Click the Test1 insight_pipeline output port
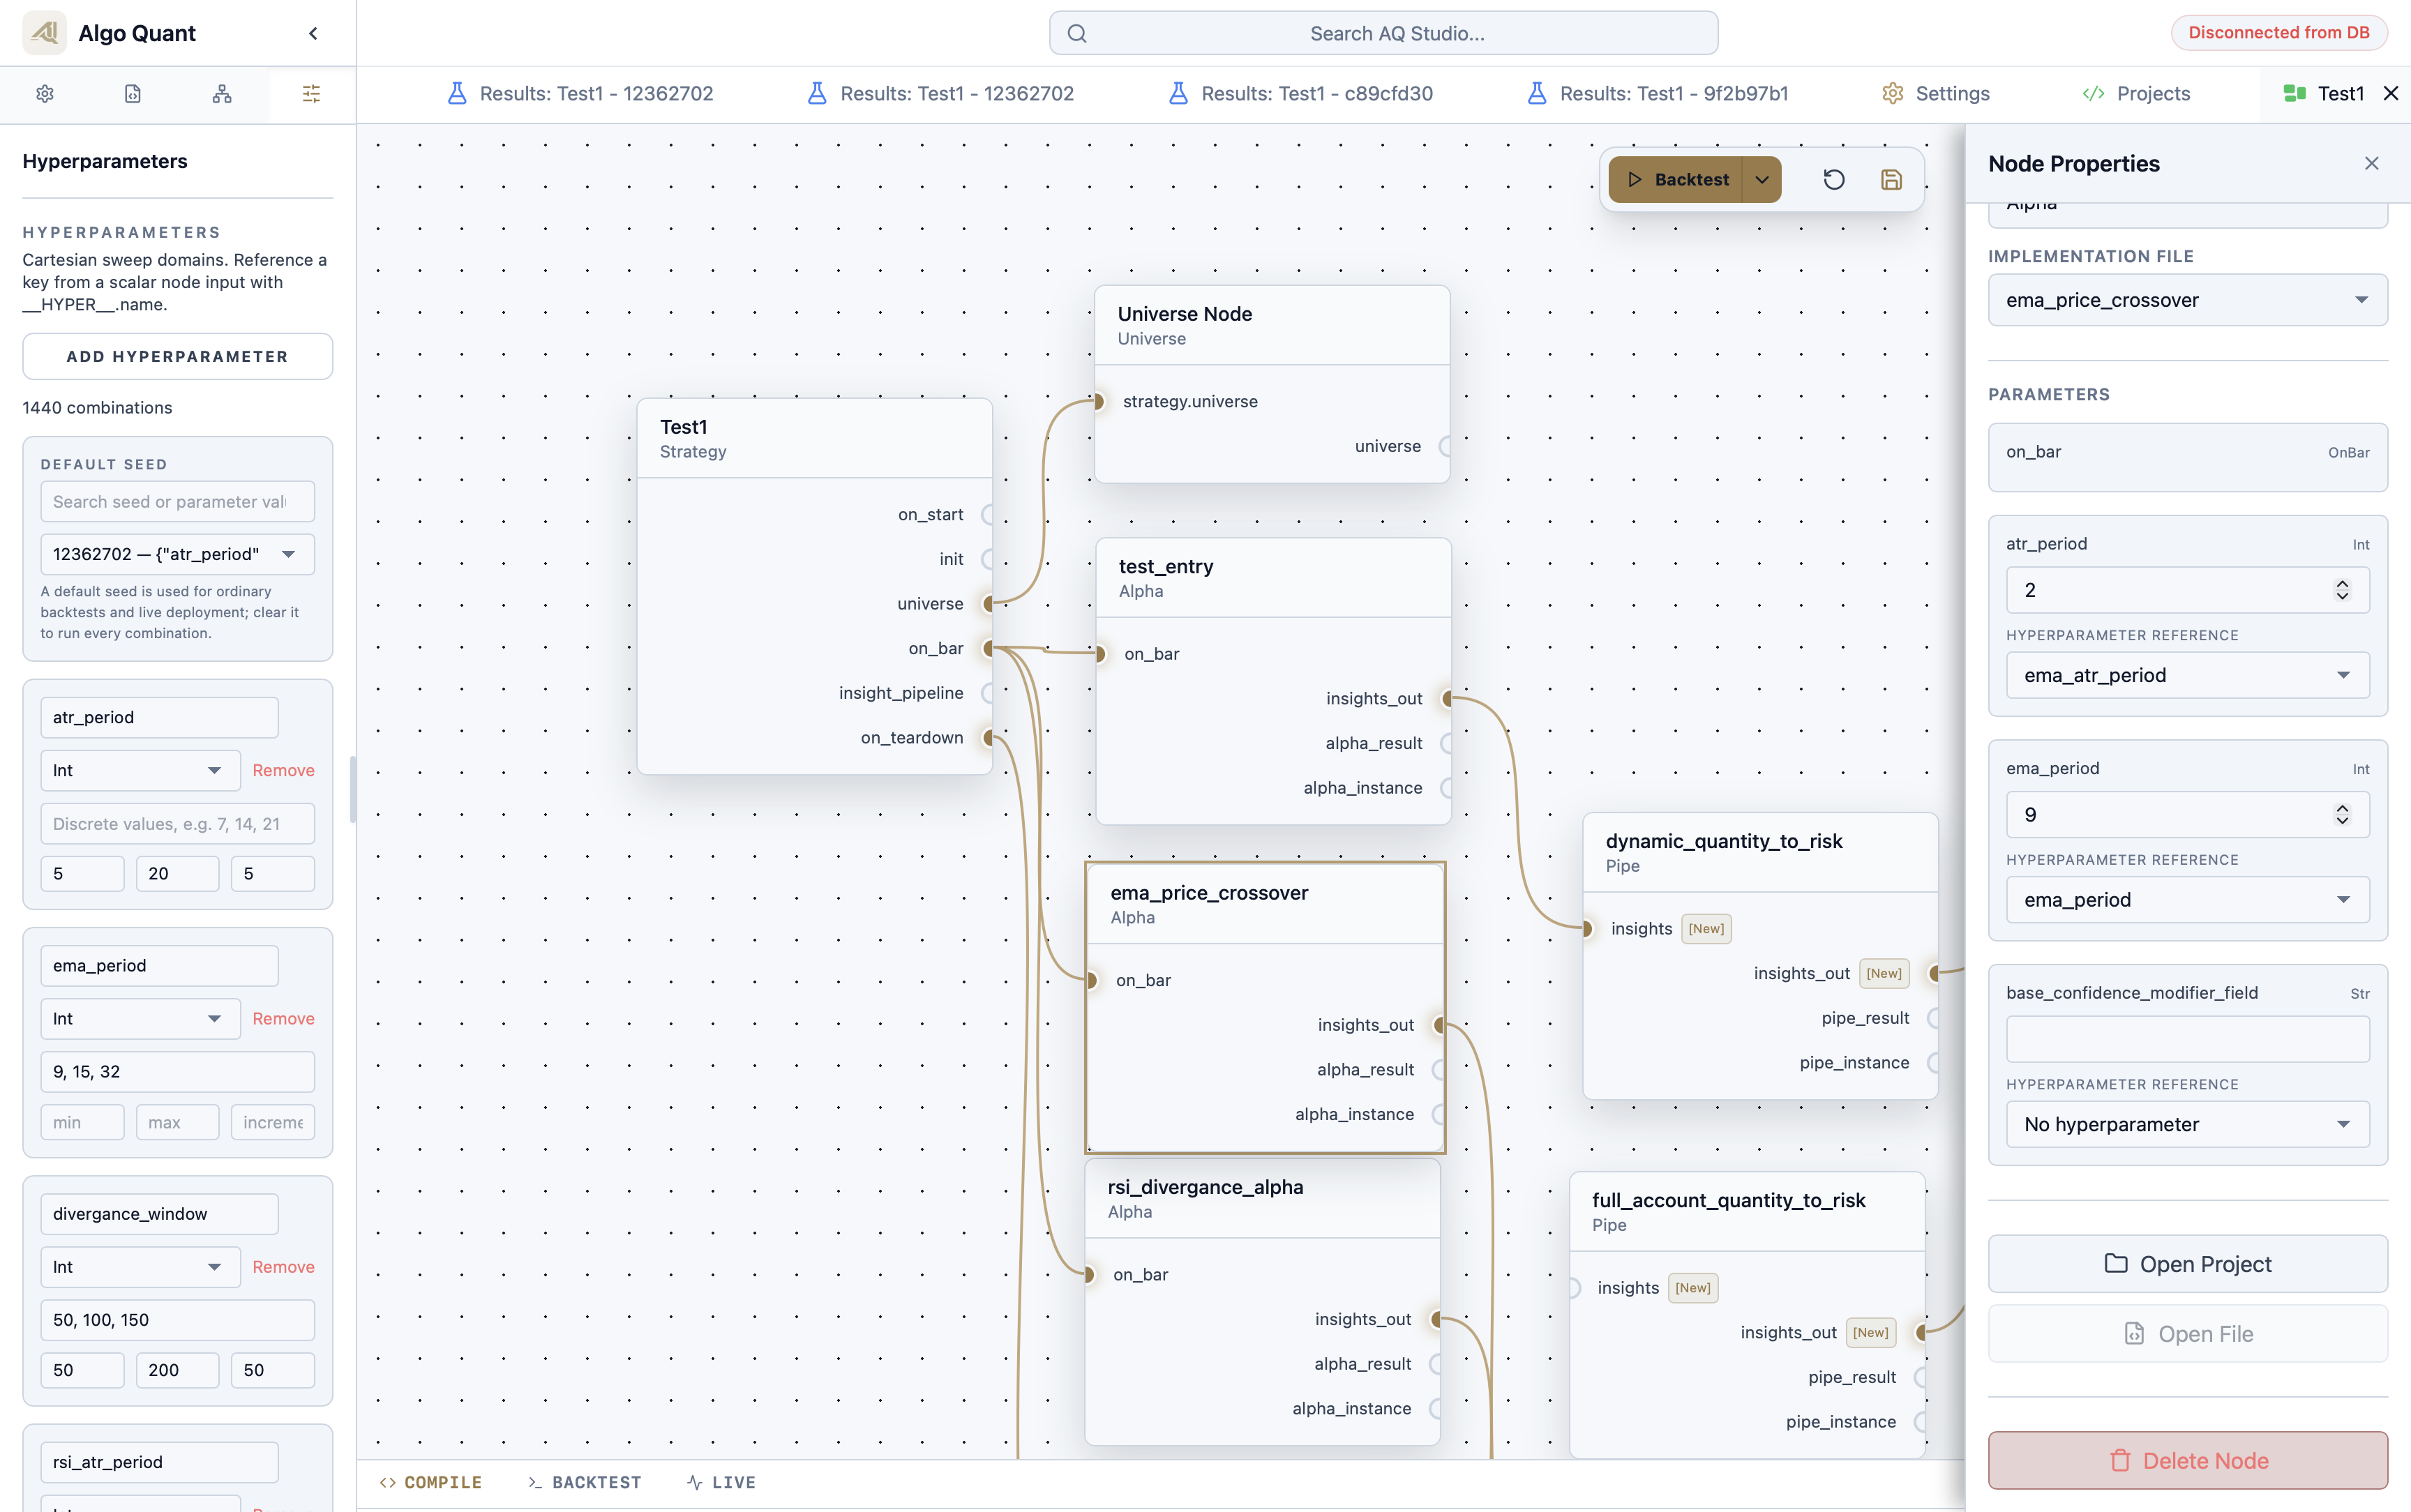 (x=988, y=693)
